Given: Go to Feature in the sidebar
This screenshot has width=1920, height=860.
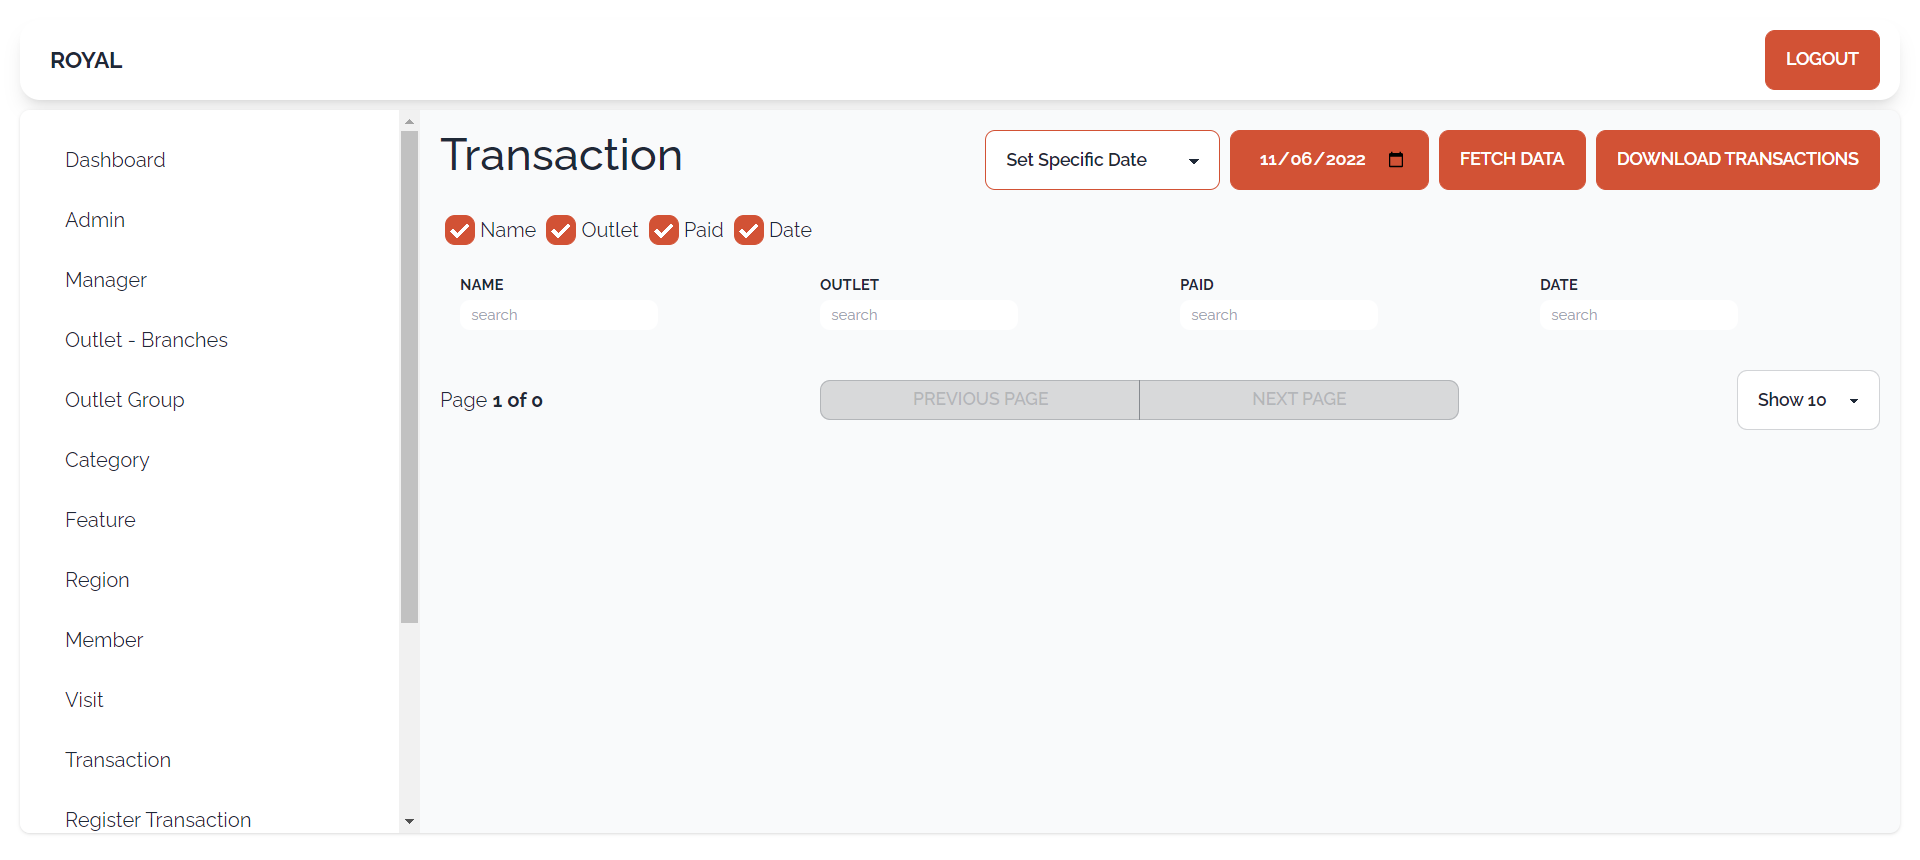Looking at the screenshot, I should (x=100, y=520).
